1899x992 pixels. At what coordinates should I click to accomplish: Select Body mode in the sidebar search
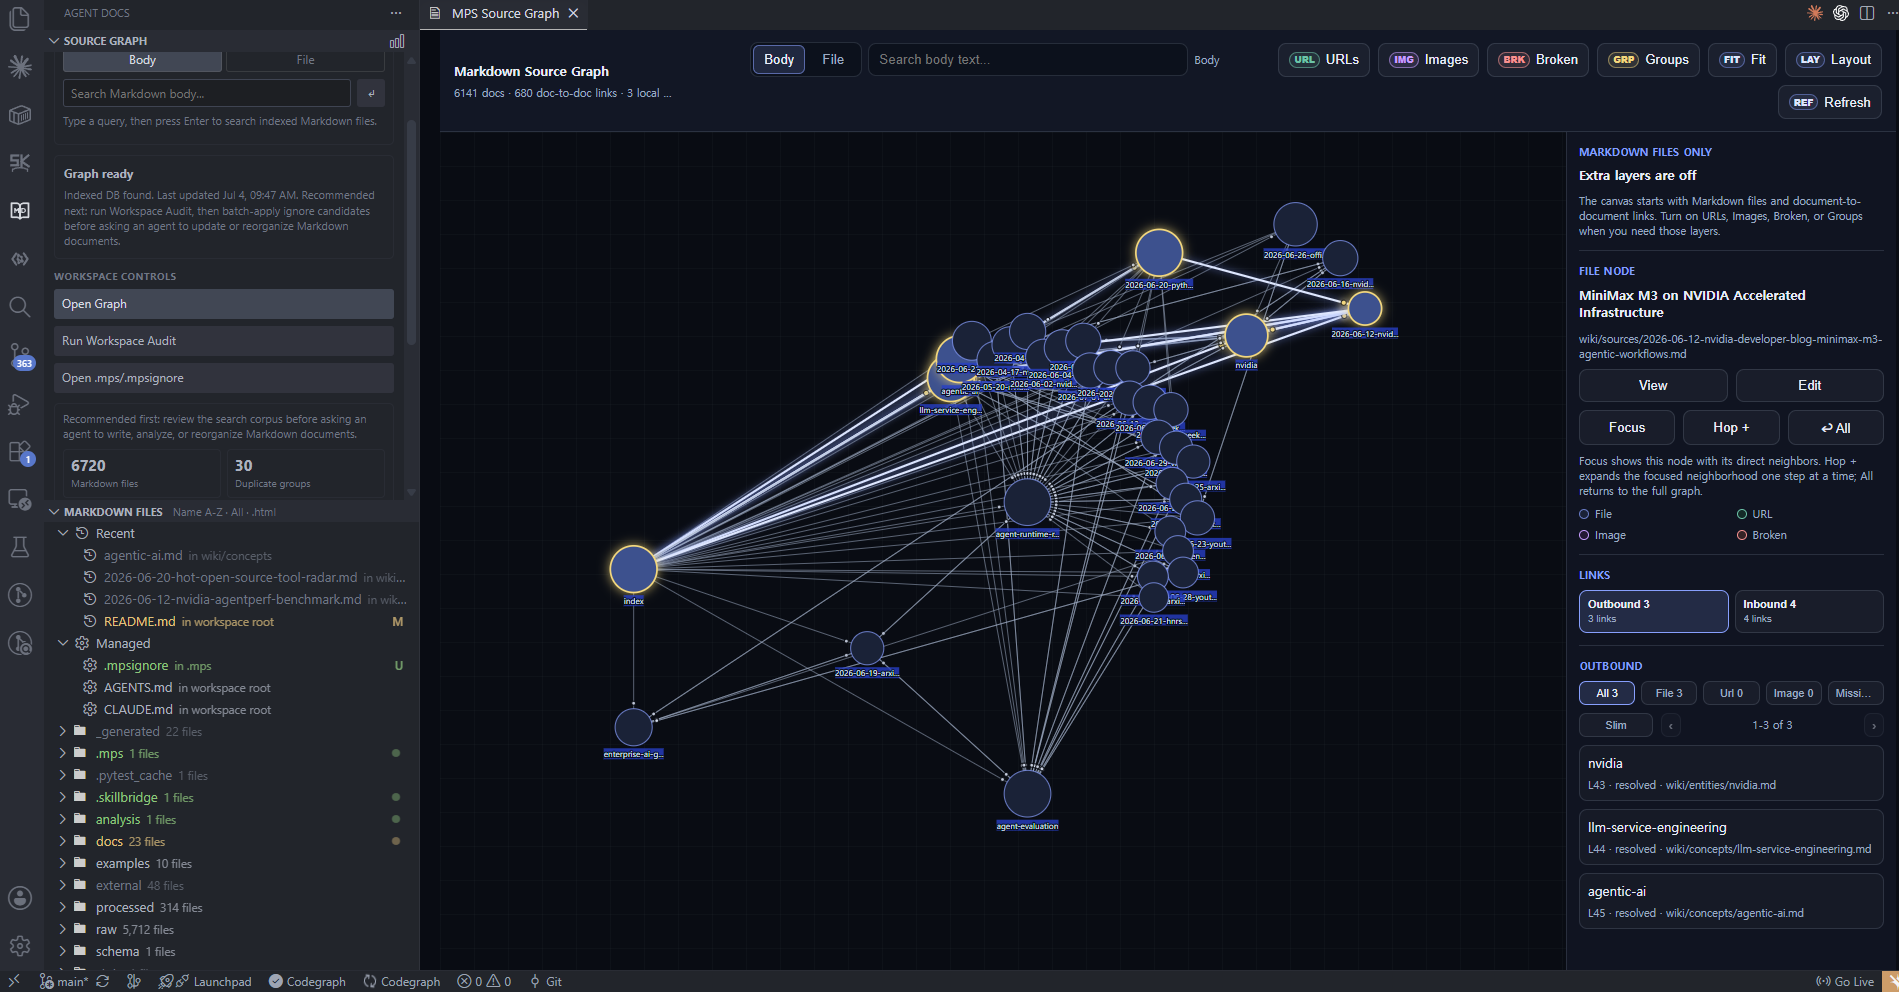pos(142,60)
